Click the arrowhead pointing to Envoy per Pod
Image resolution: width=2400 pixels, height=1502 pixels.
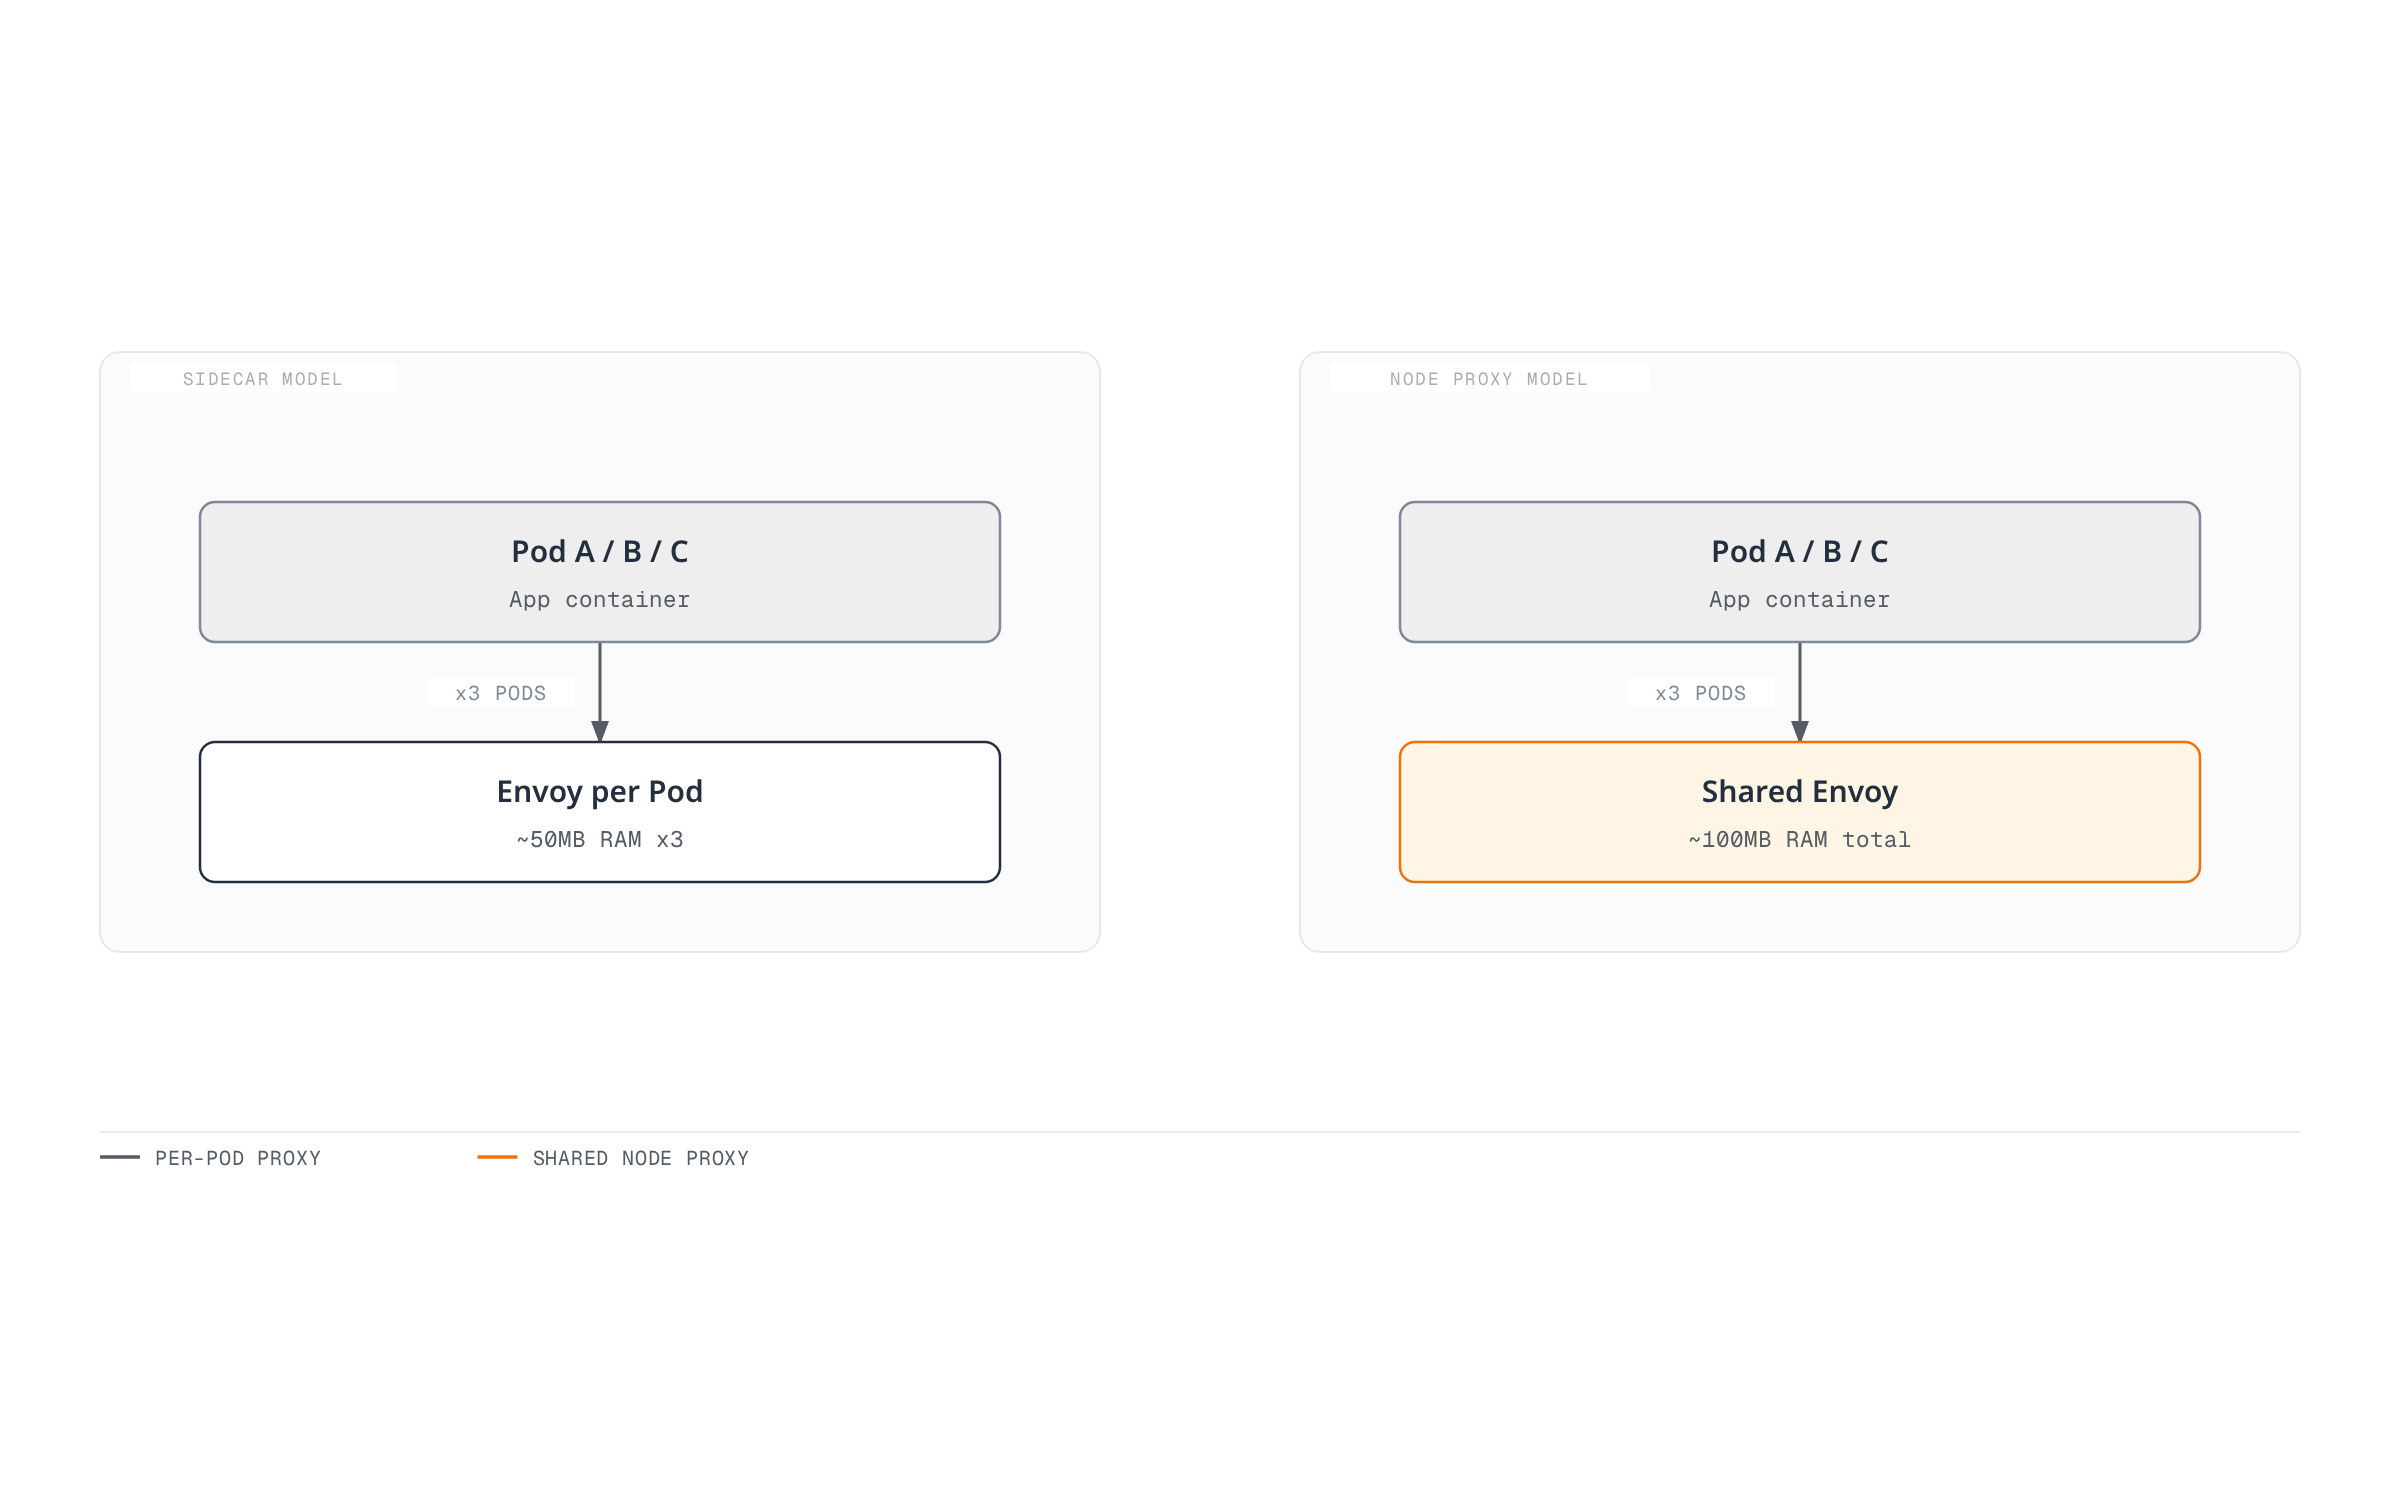click(600, 731)
